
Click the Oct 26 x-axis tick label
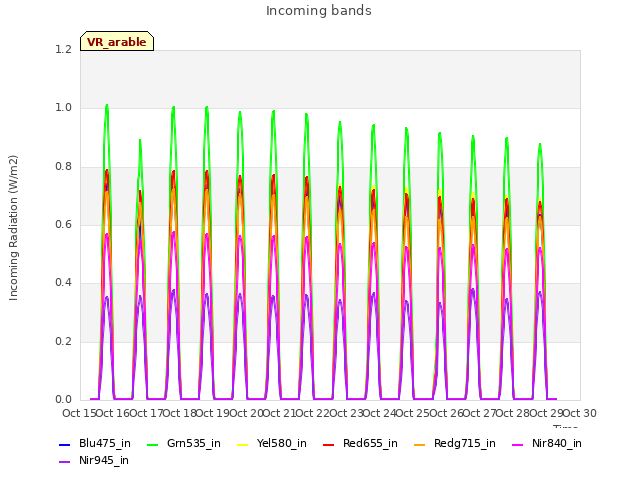click(x=446, y=413)
